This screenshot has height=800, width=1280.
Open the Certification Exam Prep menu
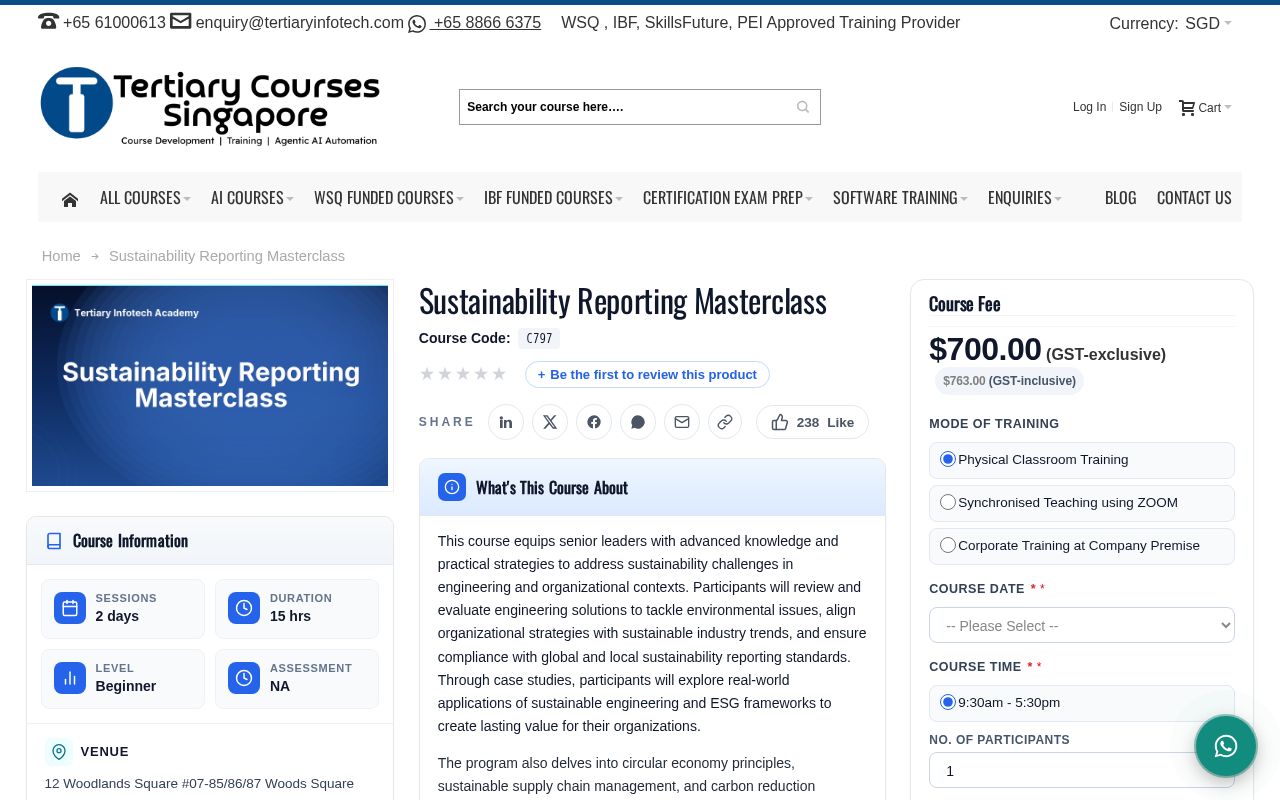[728, 198]
